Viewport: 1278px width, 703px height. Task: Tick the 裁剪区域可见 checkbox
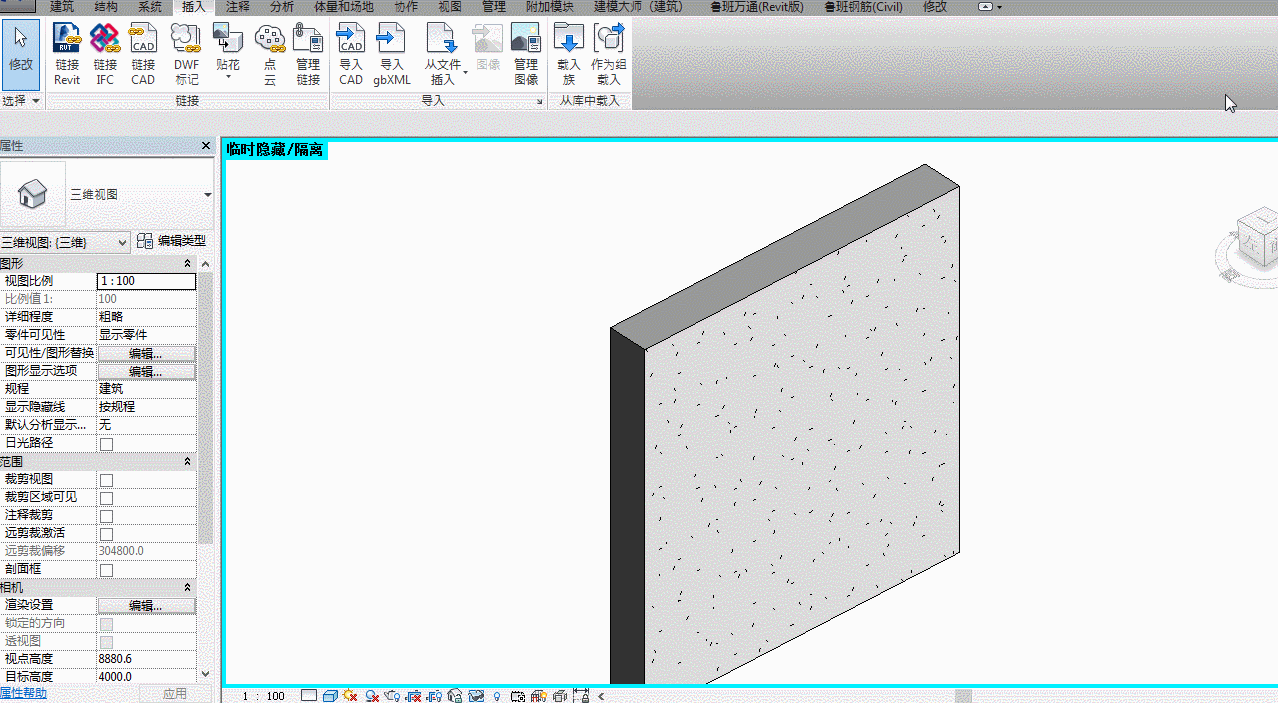pyautogui.click(x=106, y=498)
